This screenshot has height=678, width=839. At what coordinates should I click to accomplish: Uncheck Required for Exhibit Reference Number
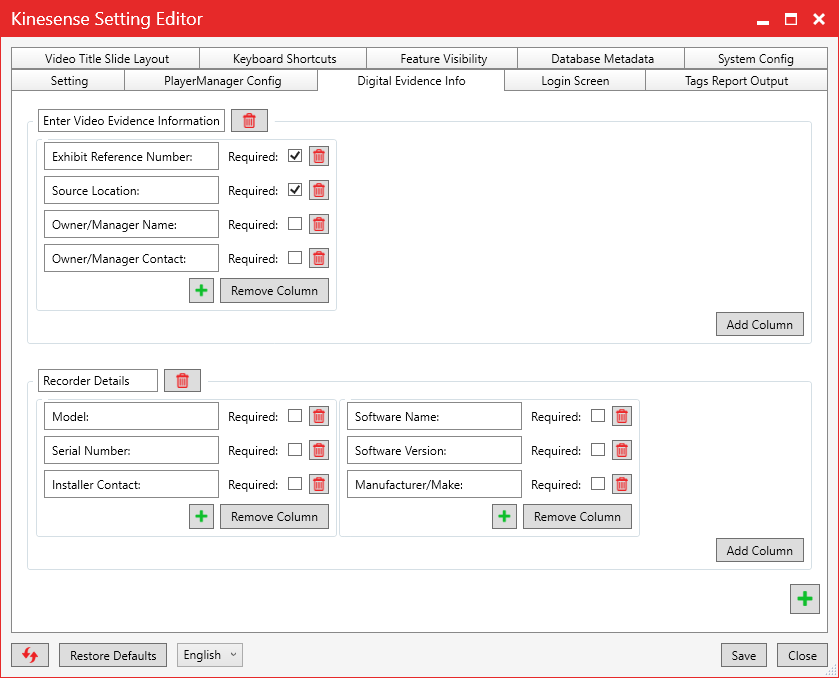(295, 156)
